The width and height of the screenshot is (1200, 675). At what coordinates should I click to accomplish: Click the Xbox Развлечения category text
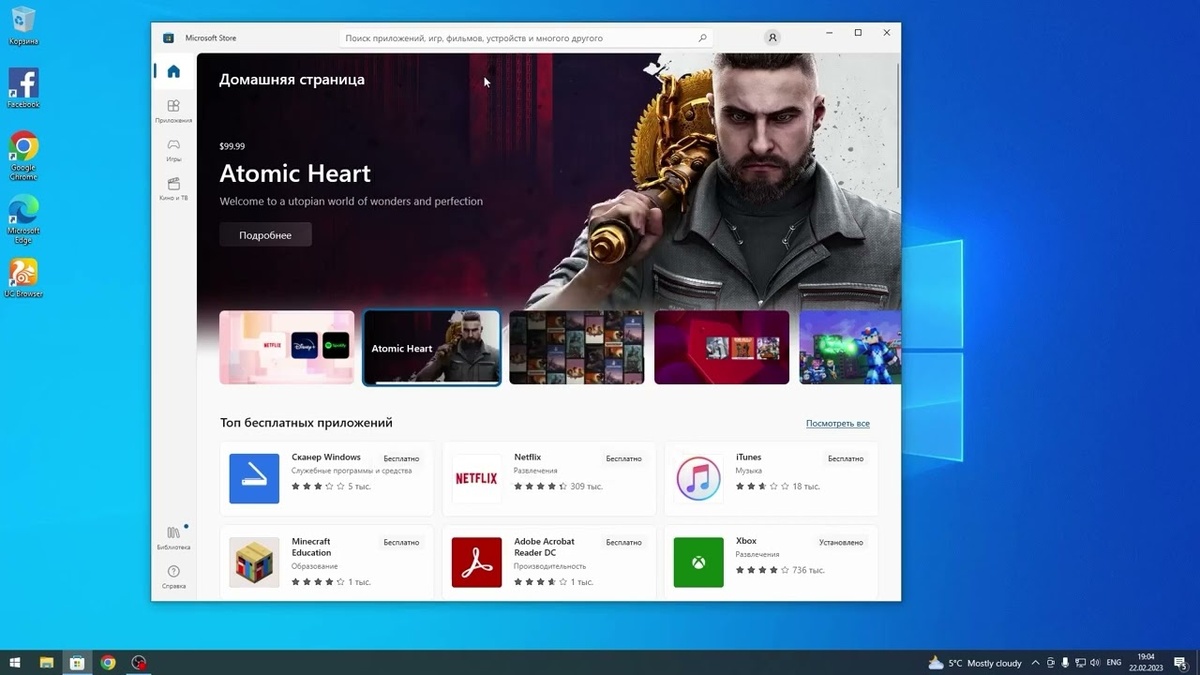click(757, 554)
